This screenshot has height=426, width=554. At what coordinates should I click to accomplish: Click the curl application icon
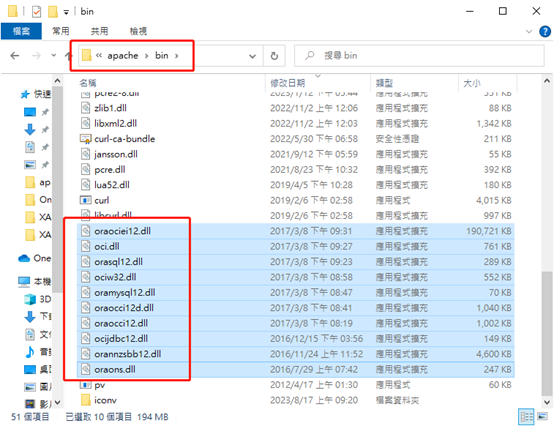click(86, 200)
